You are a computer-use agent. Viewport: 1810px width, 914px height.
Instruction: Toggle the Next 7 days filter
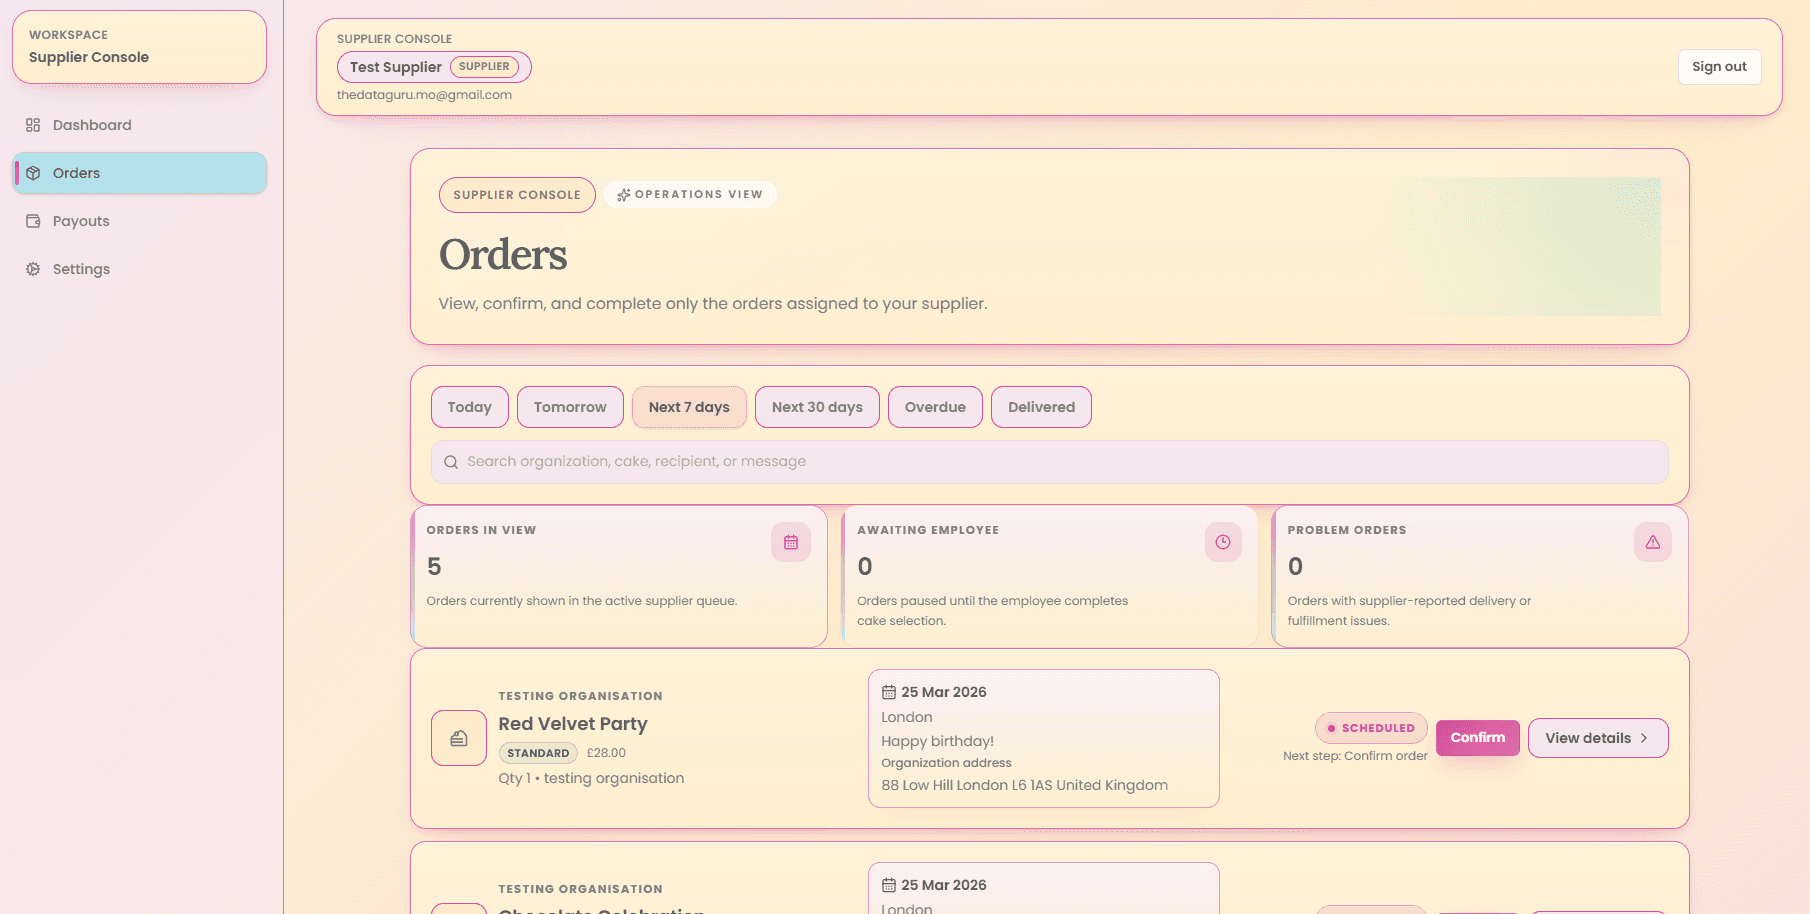coord(689,407)
